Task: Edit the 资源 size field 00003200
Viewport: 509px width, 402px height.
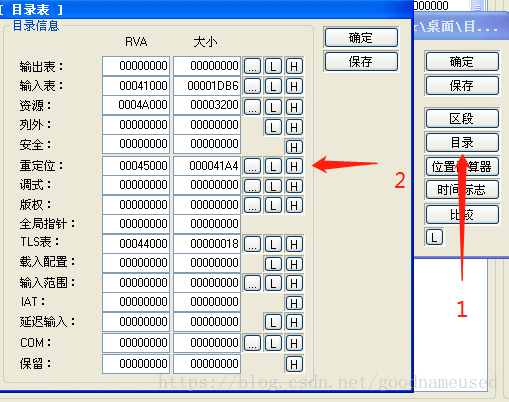Action: tap(207, 105)
